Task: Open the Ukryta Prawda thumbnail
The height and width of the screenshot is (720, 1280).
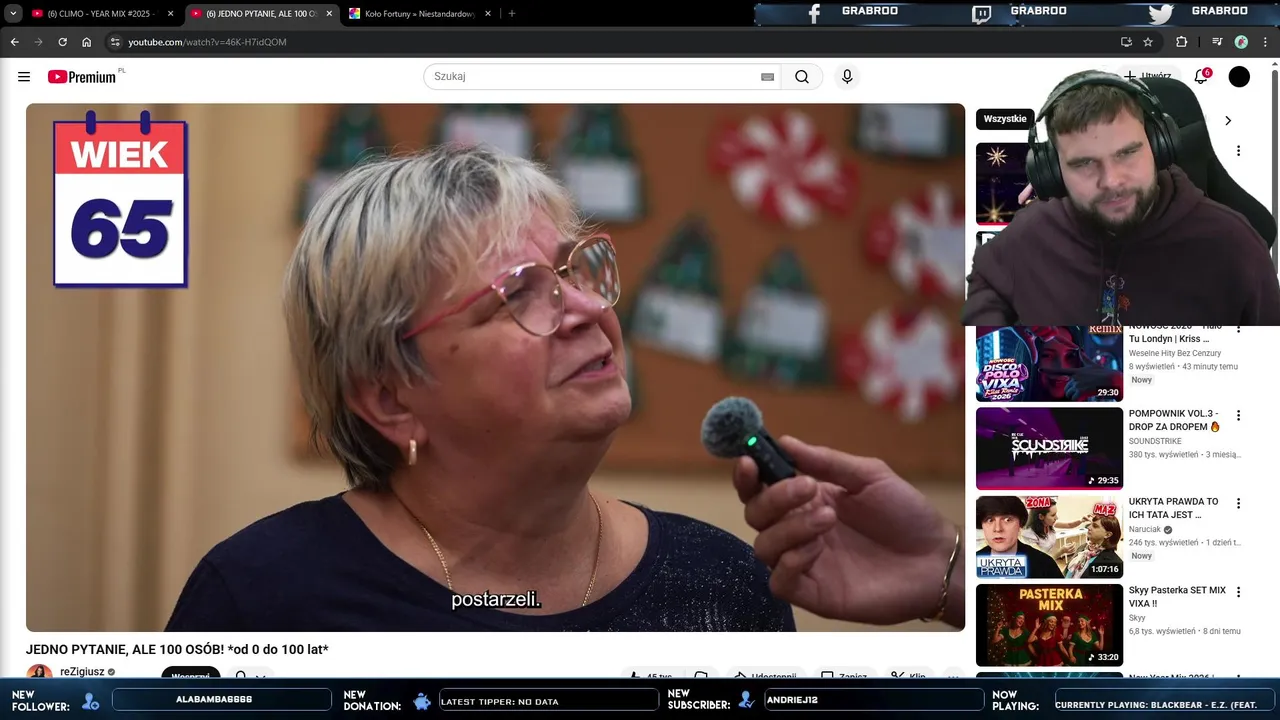Action: click(x=1049, y=537)
